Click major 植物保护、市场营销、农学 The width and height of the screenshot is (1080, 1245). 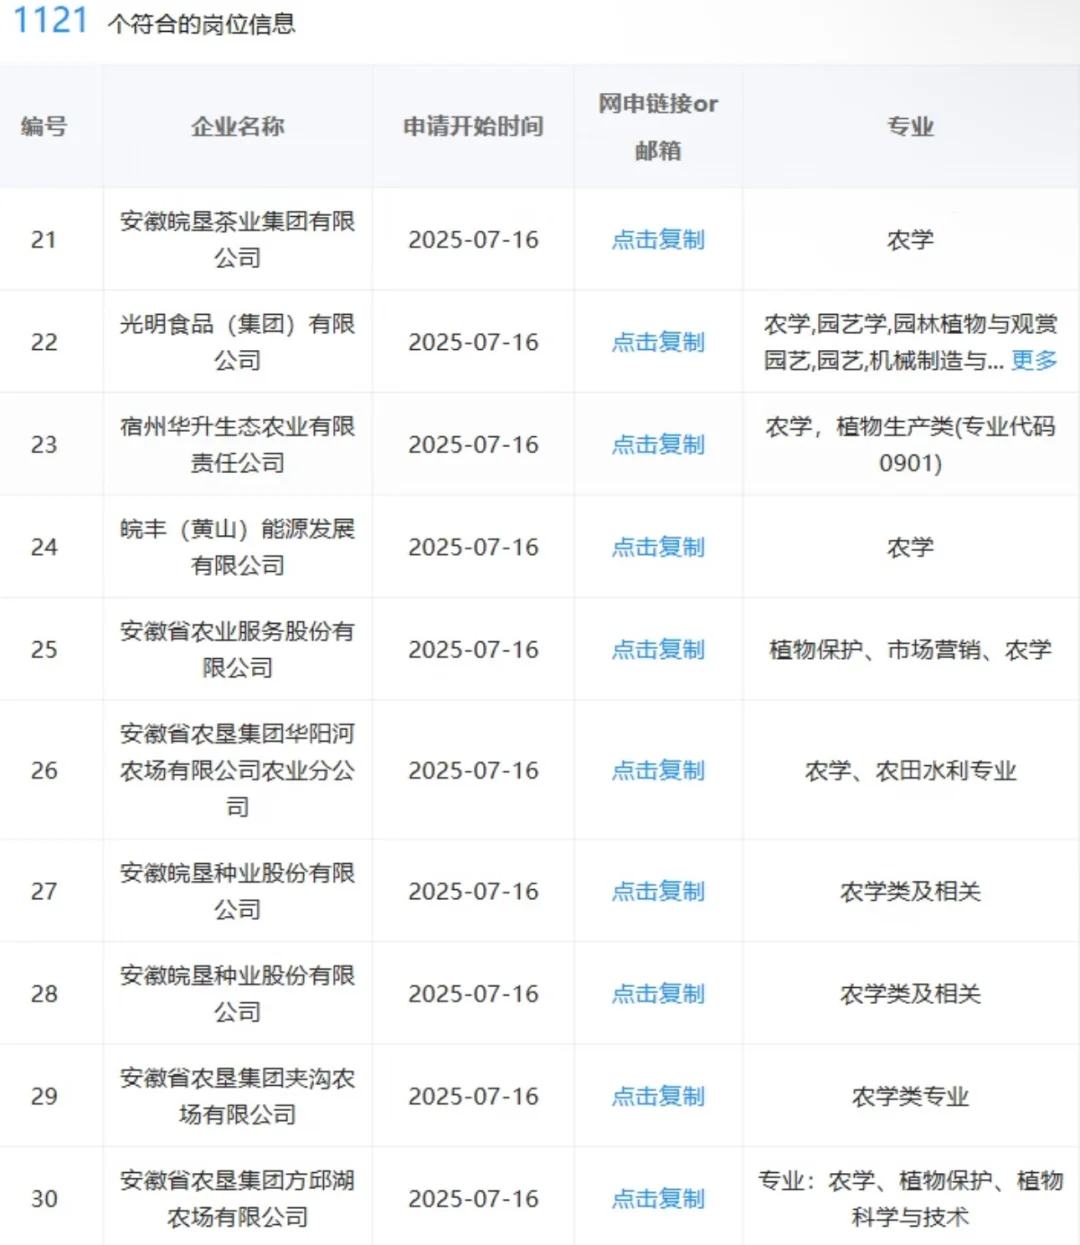[x=910, y=650]
